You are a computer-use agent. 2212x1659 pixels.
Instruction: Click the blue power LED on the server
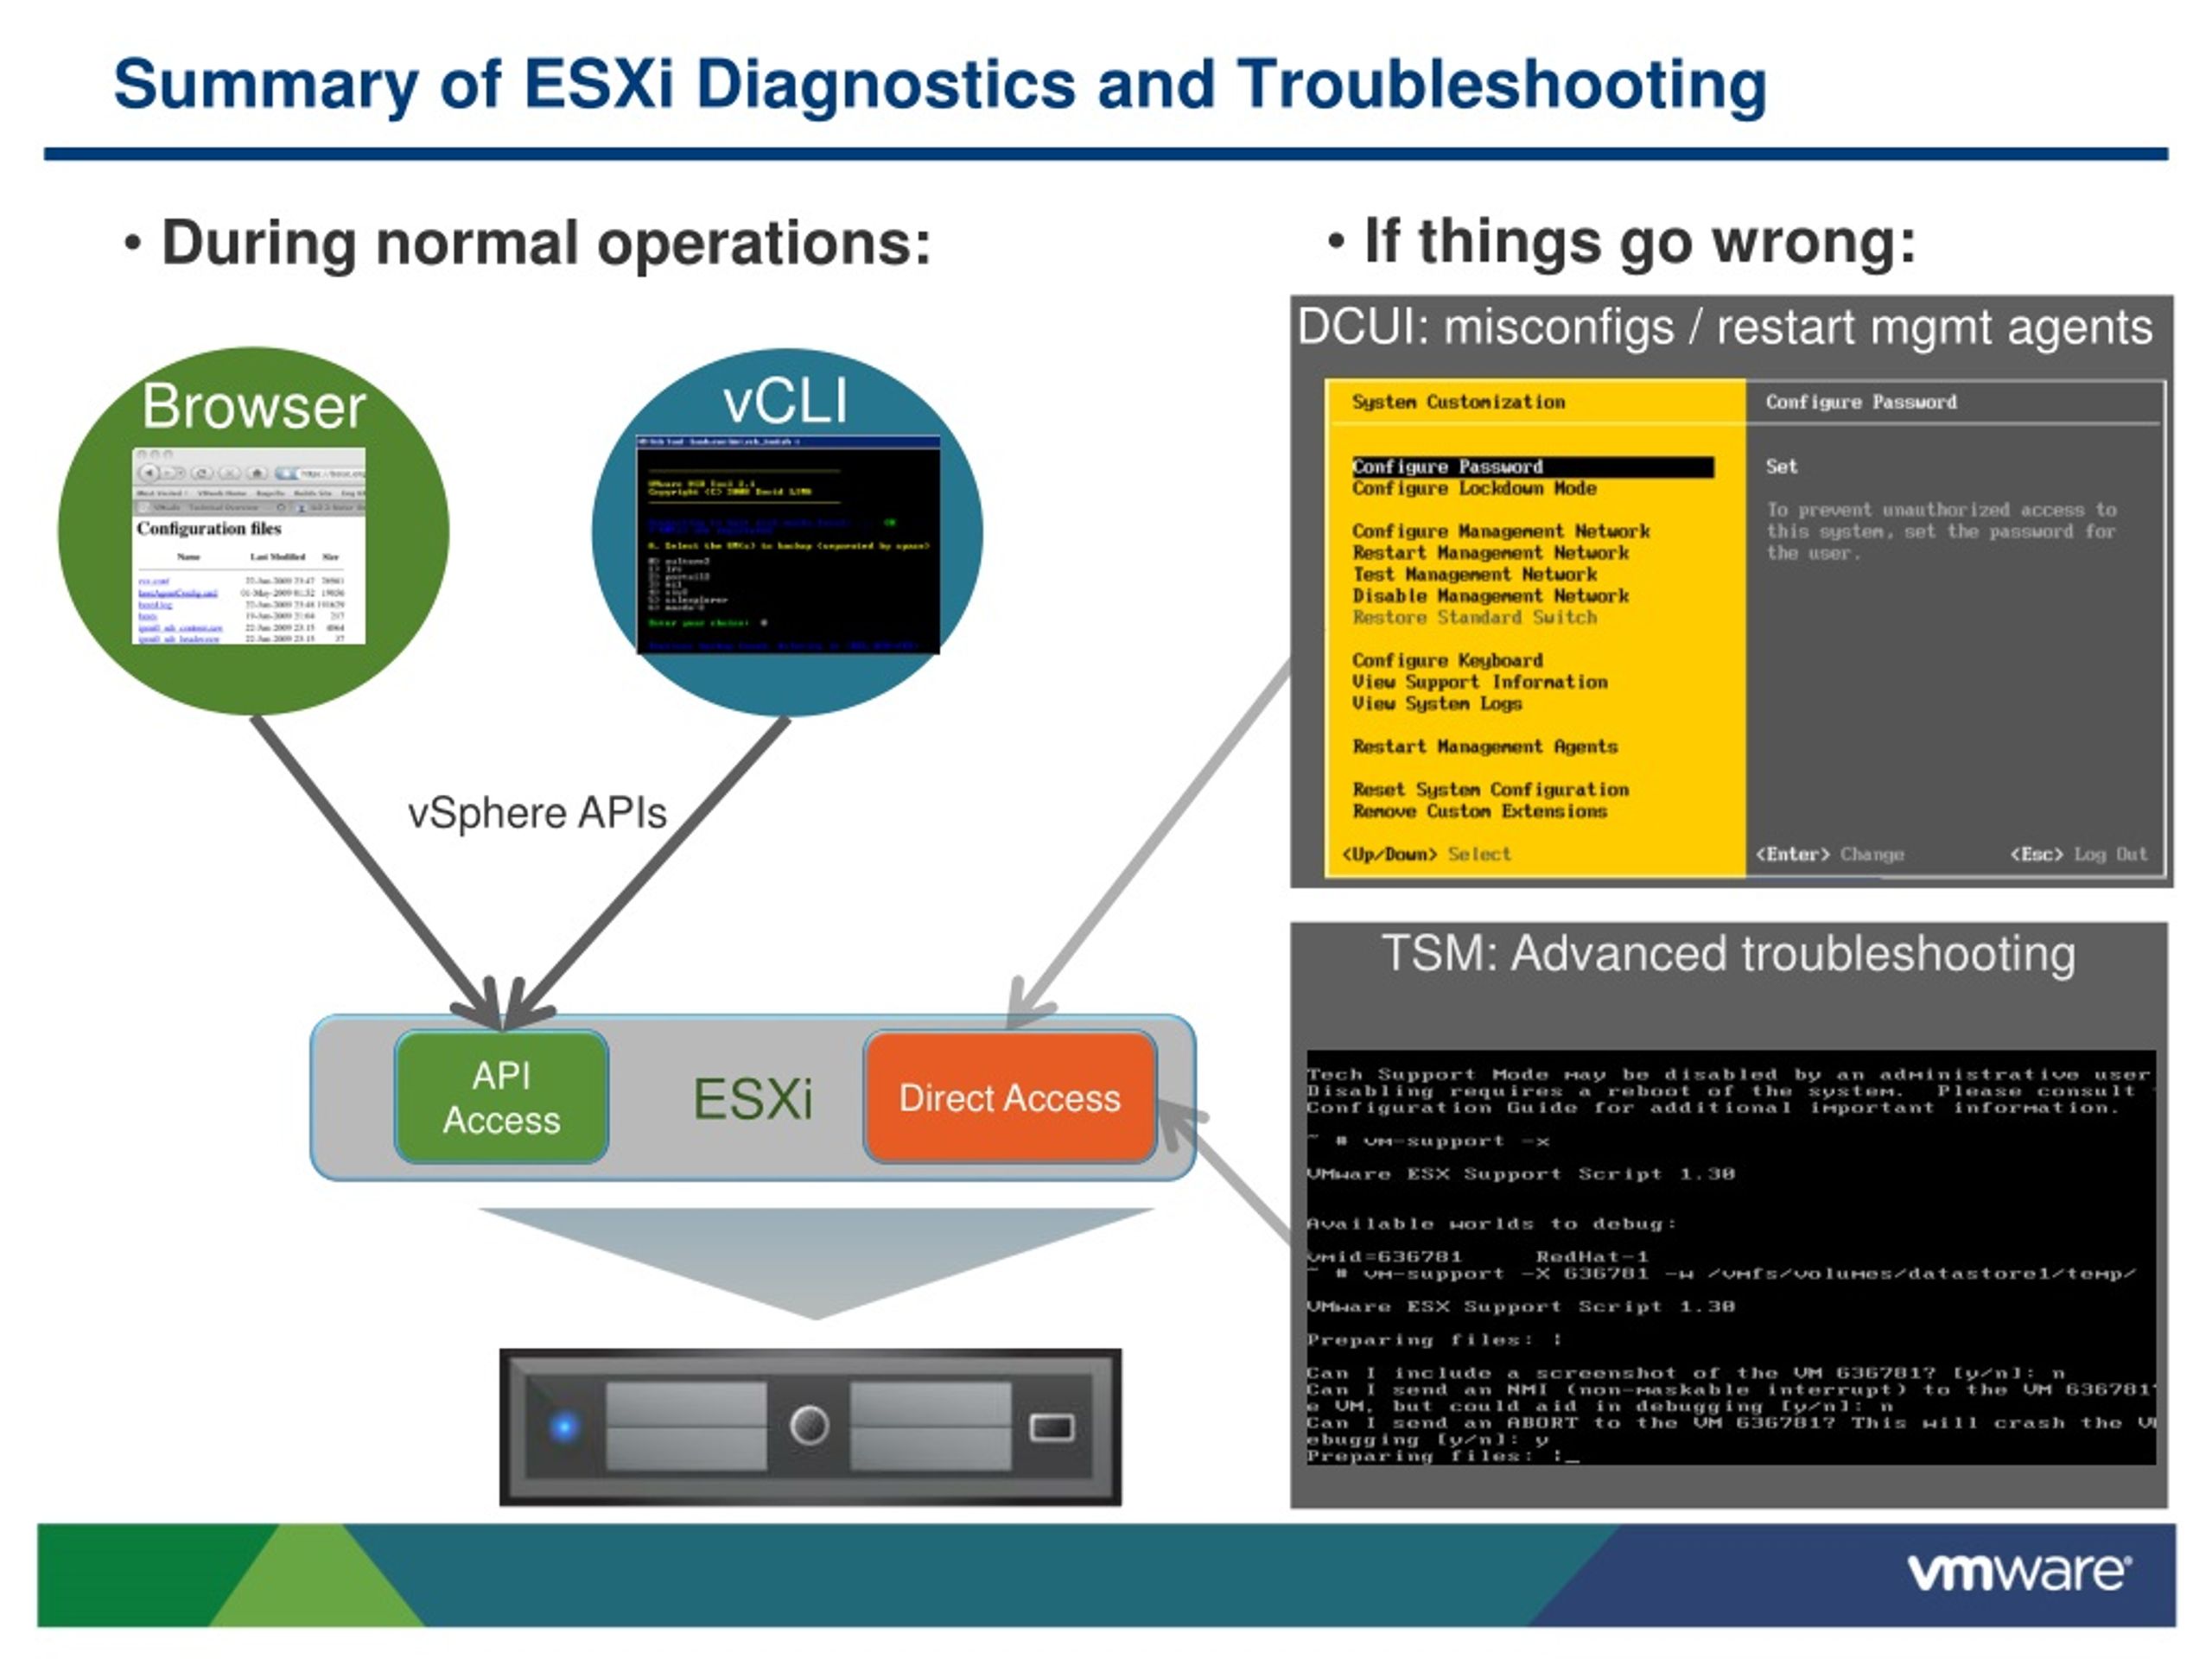pyautogui.click(x=564, y=1426)
